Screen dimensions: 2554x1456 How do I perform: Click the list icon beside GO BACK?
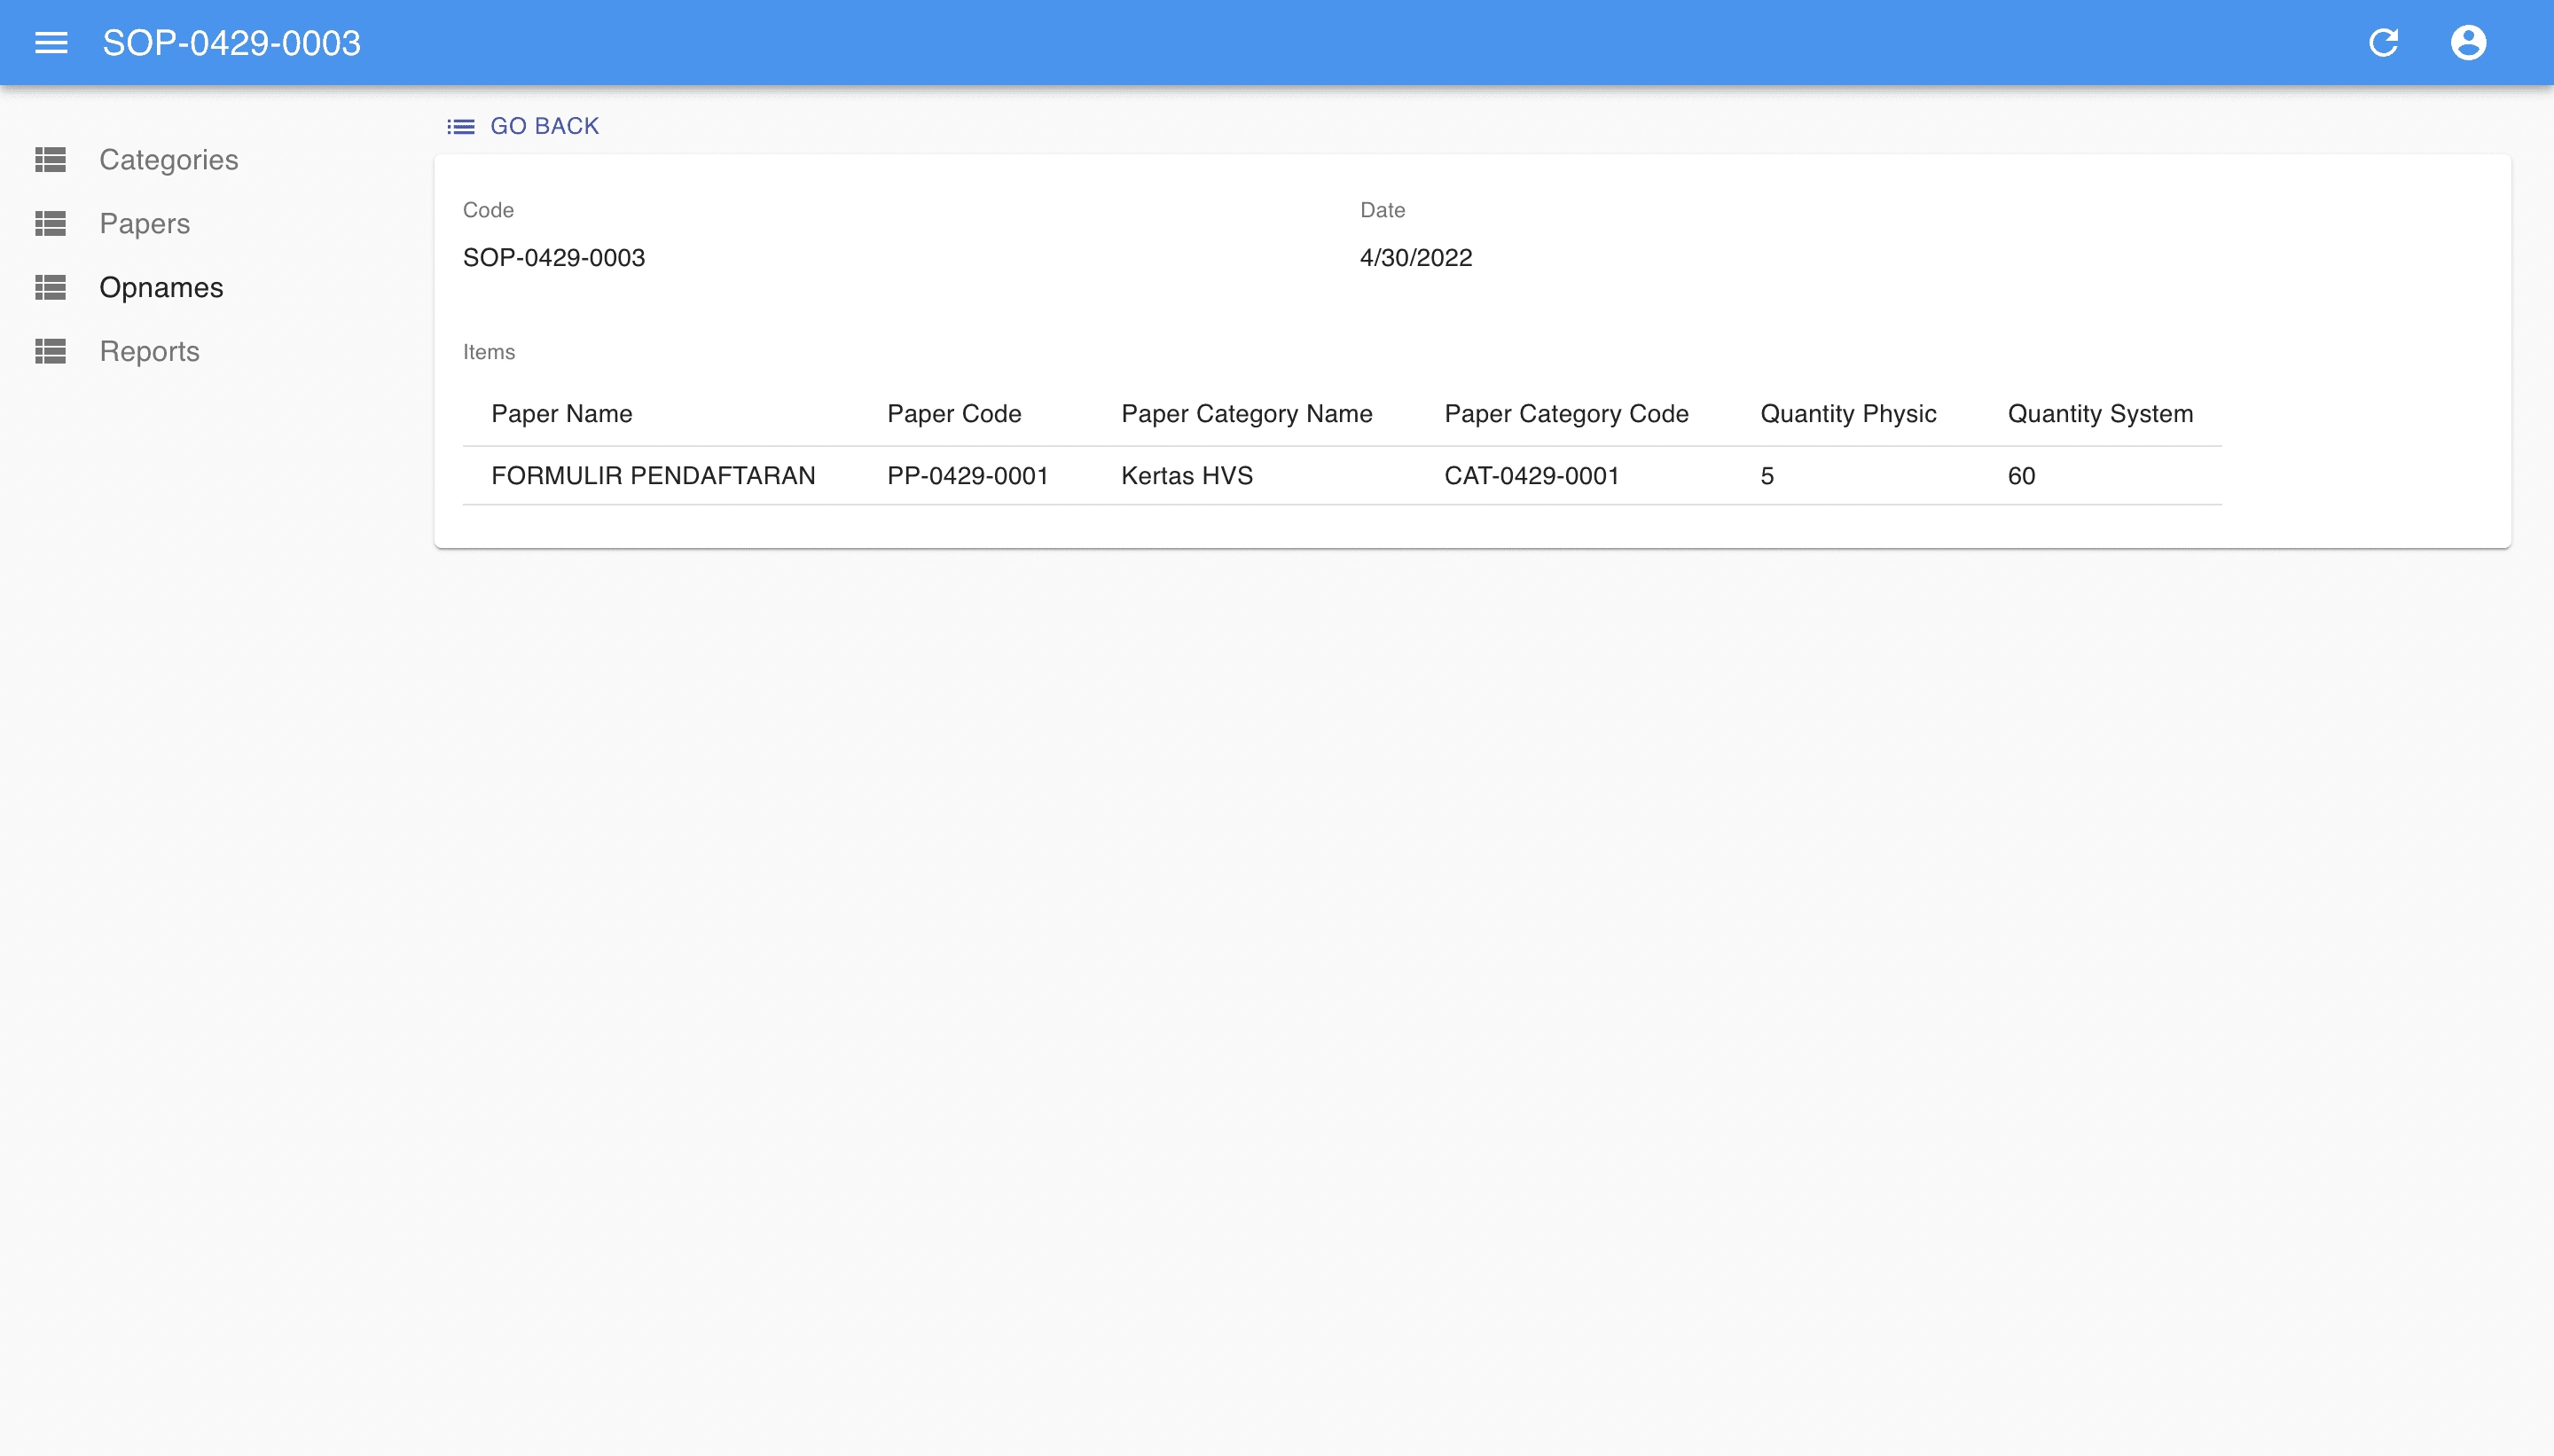point(460,127)
